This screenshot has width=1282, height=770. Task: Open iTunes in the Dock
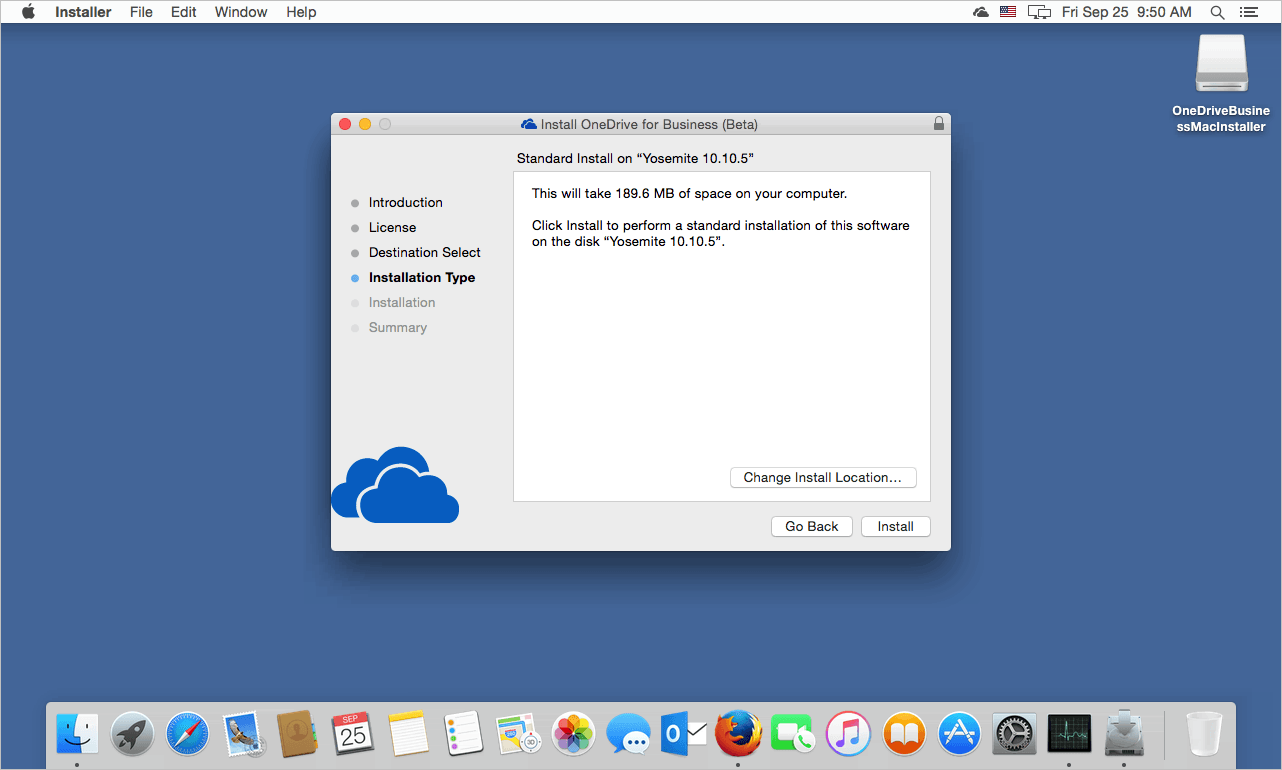click(849, 735)
